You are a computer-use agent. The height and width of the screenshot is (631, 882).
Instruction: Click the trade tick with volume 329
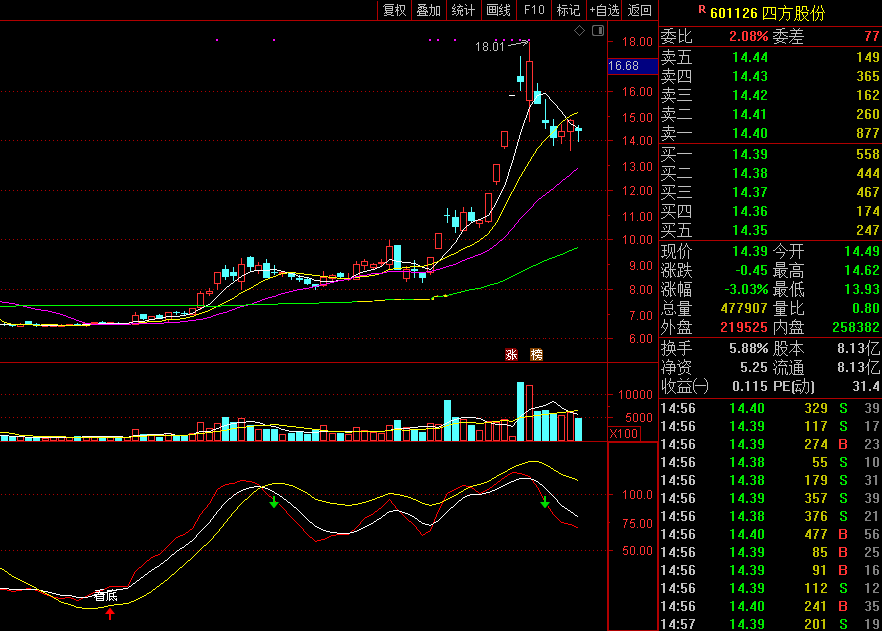pos(771,408)
